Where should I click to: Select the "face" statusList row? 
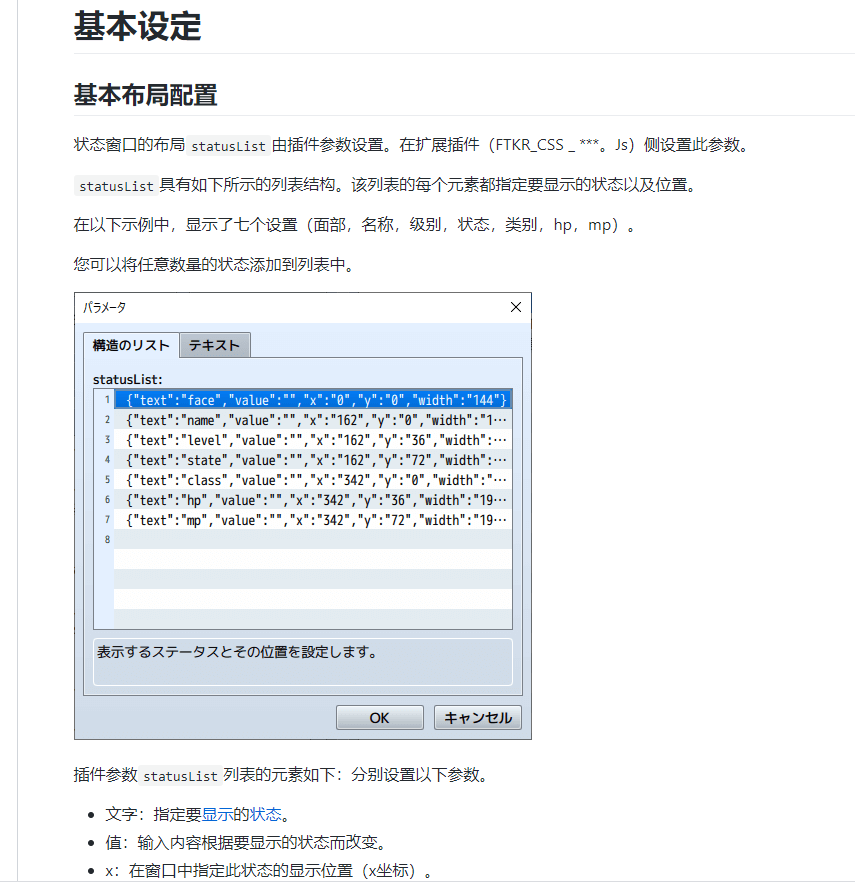tap(313, 400)
